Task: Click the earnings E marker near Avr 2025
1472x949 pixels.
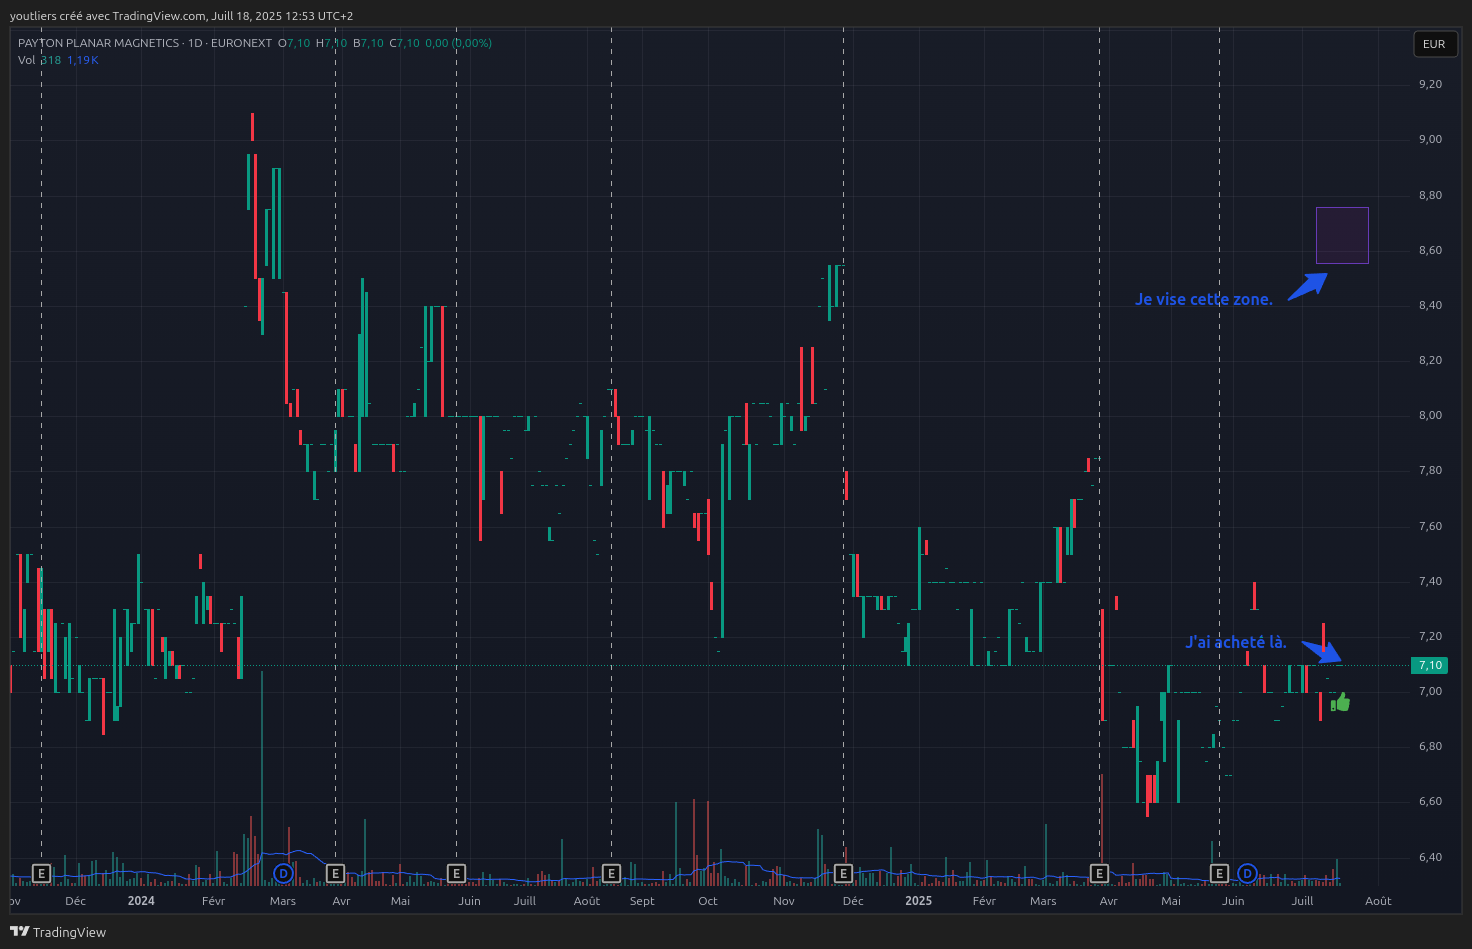Action: 1099,874
